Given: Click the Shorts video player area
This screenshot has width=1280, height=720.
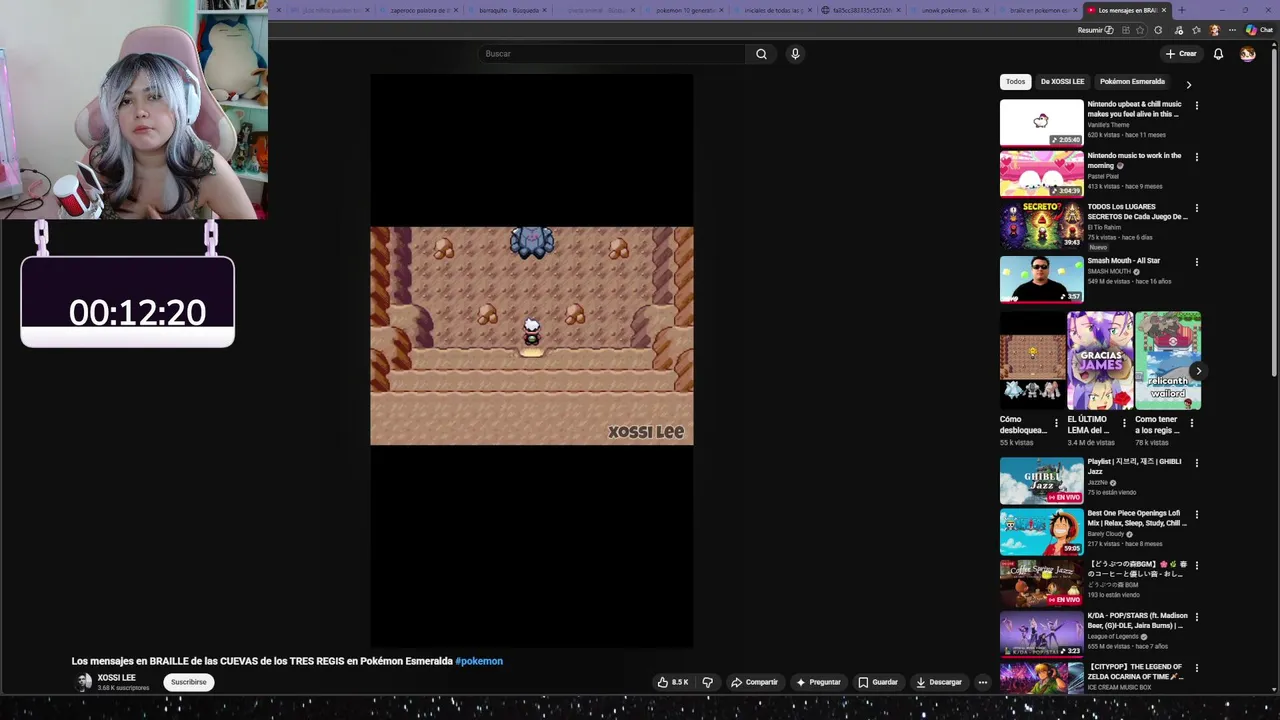Looking at the screenshot, I should [x=531, y=360].
